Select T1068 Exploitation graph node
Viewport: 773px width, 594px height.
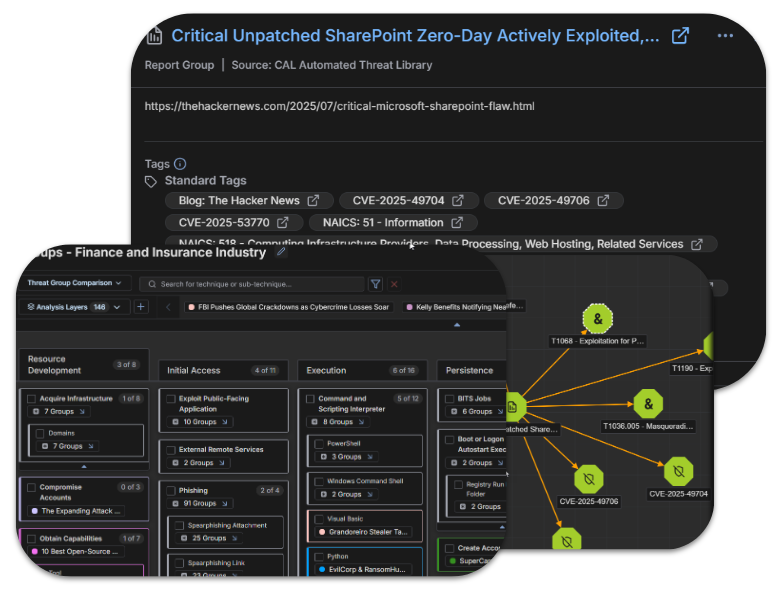click(x=597, y=319)
